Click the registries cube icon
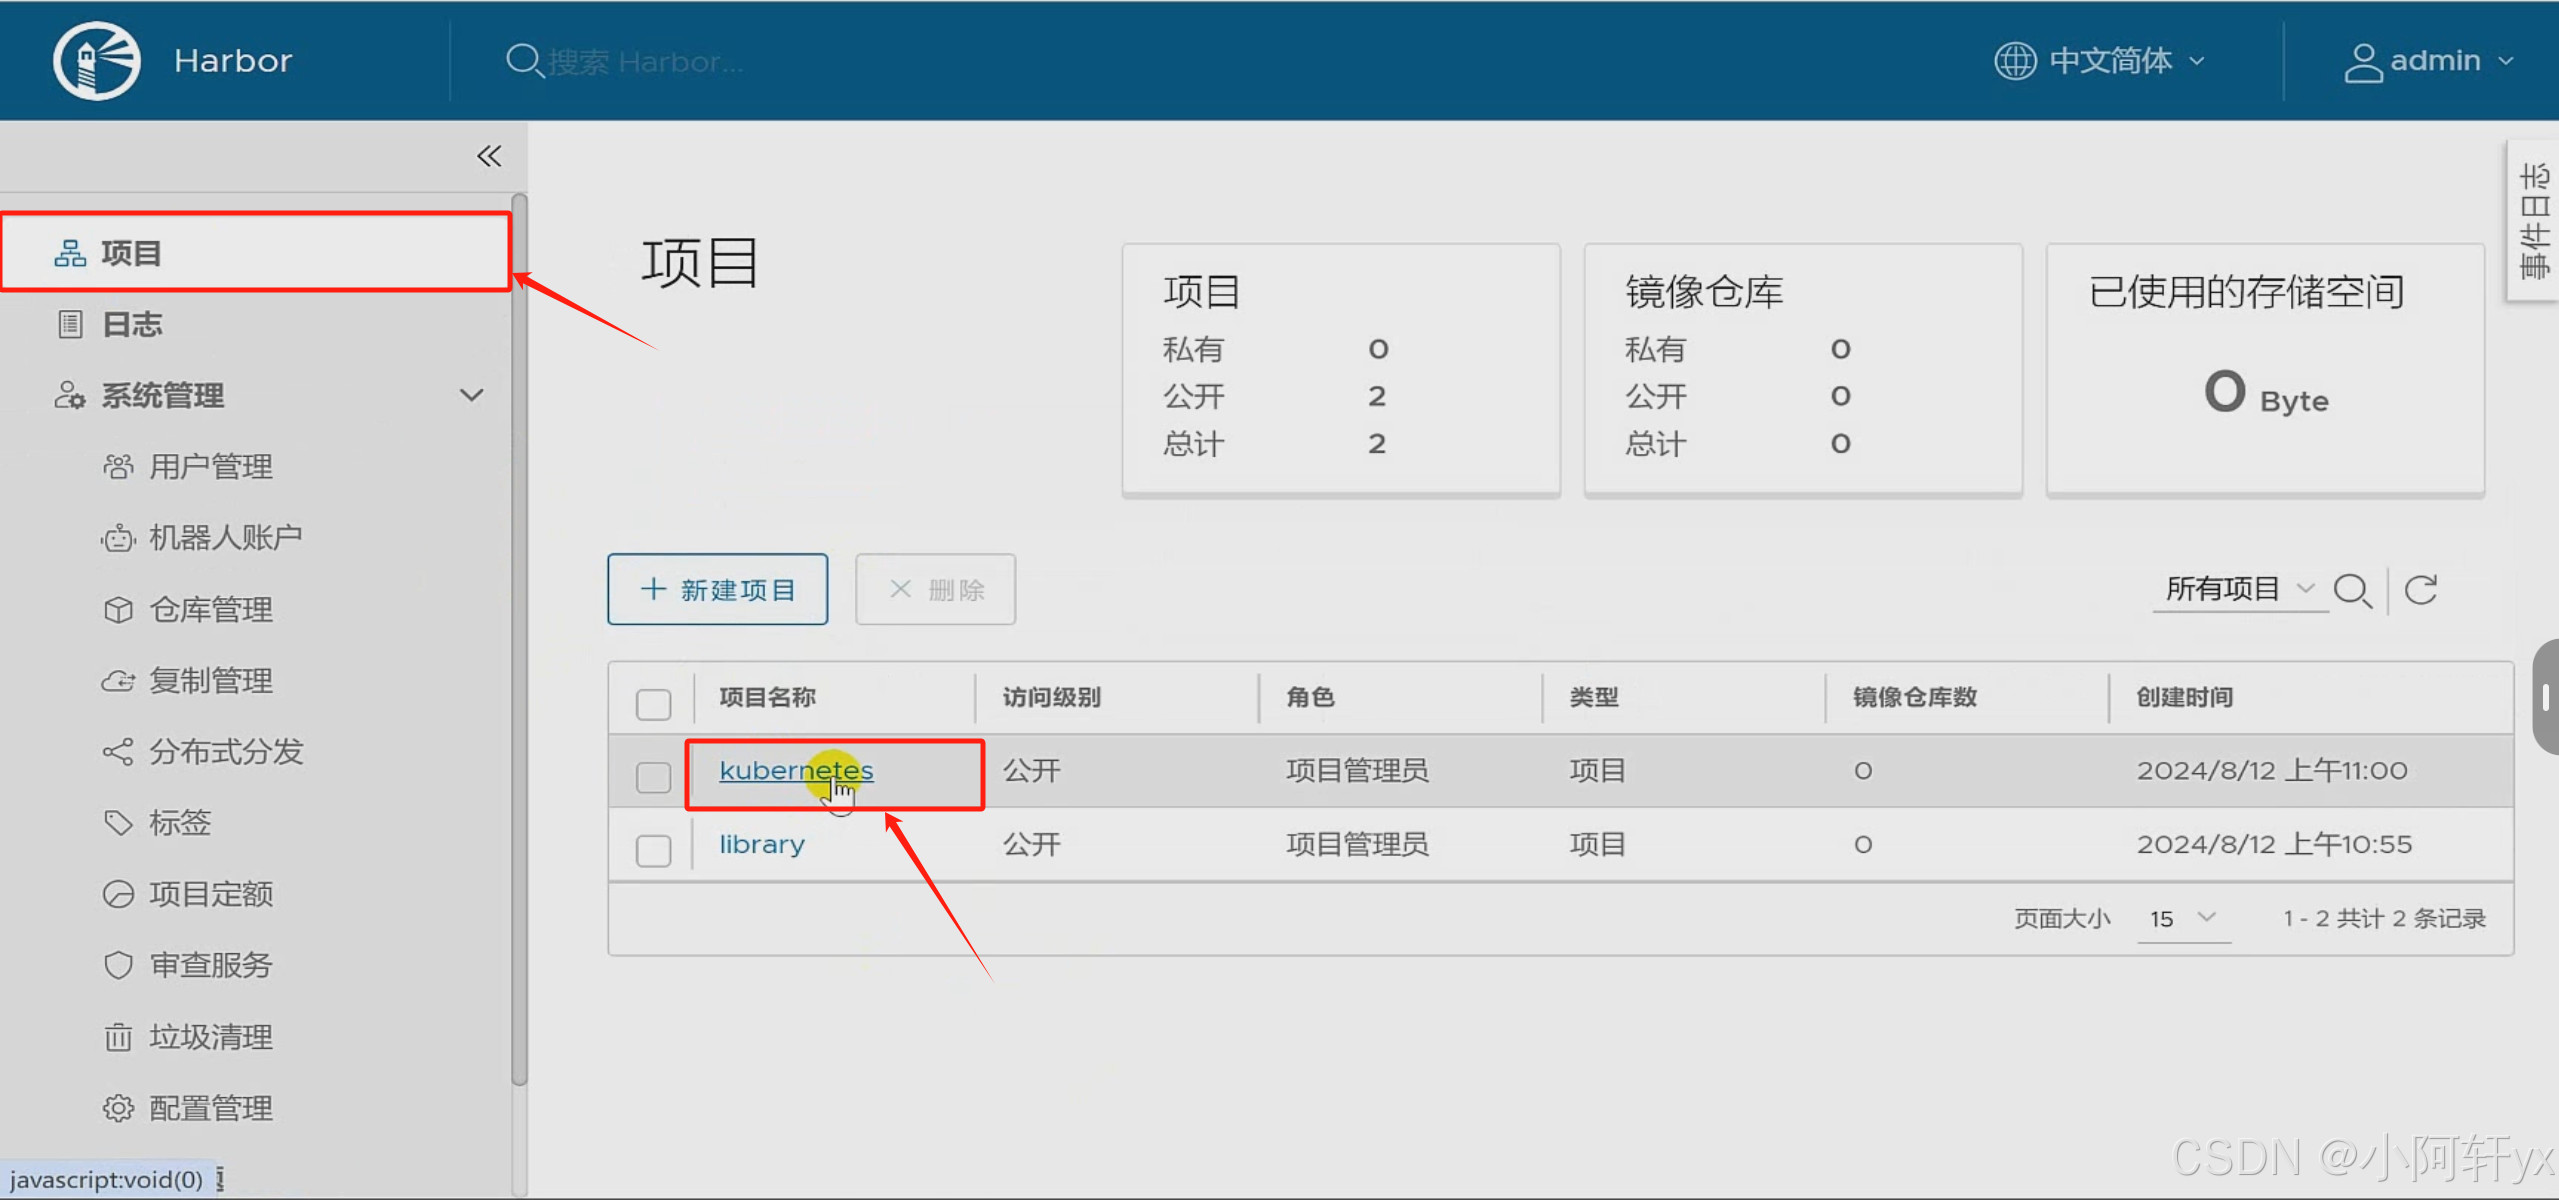 [118, 609]
